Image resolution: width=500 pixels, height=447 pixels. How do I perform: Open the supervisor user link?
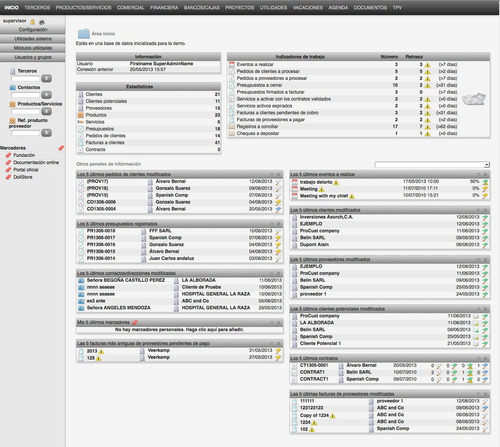pos(14,21)
